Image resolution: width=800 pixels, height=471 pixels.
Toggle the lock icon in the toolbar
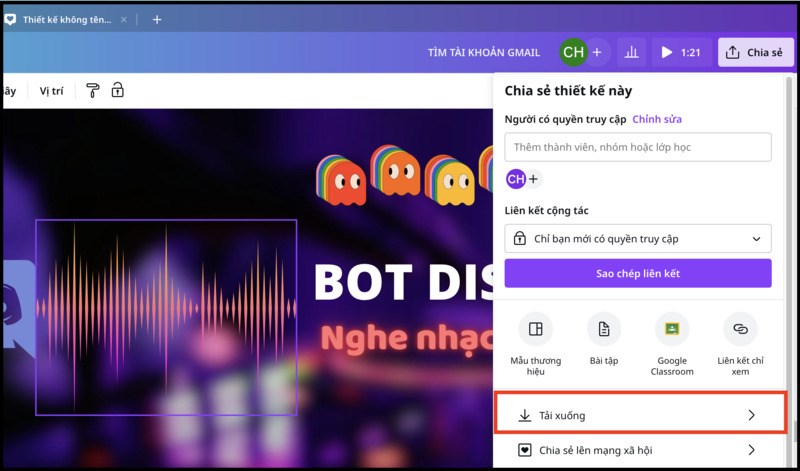coord(118,91)
